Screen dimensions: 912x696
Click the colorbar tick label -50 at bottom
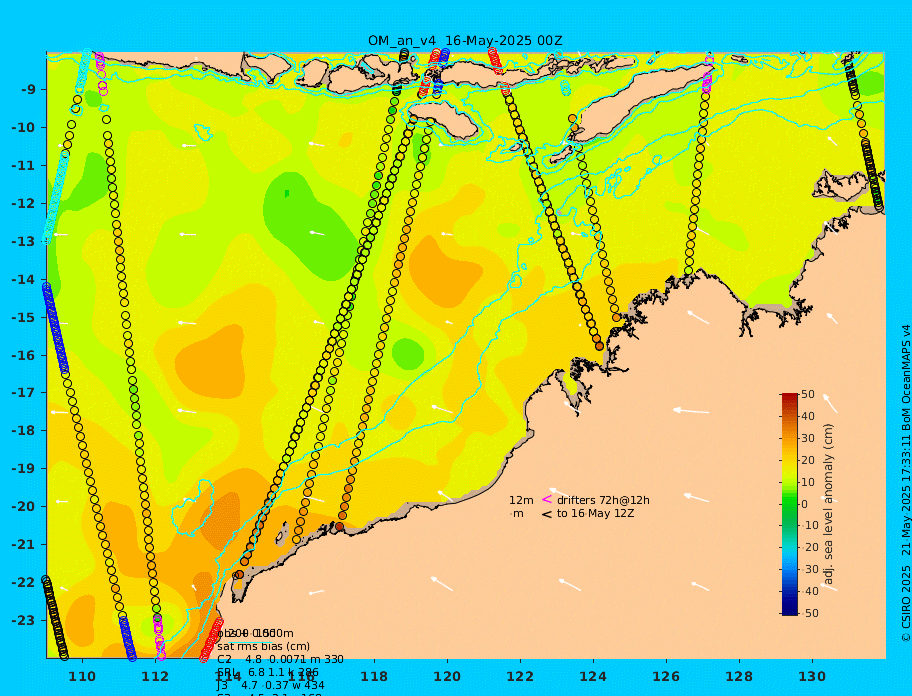tap(810, 613)
